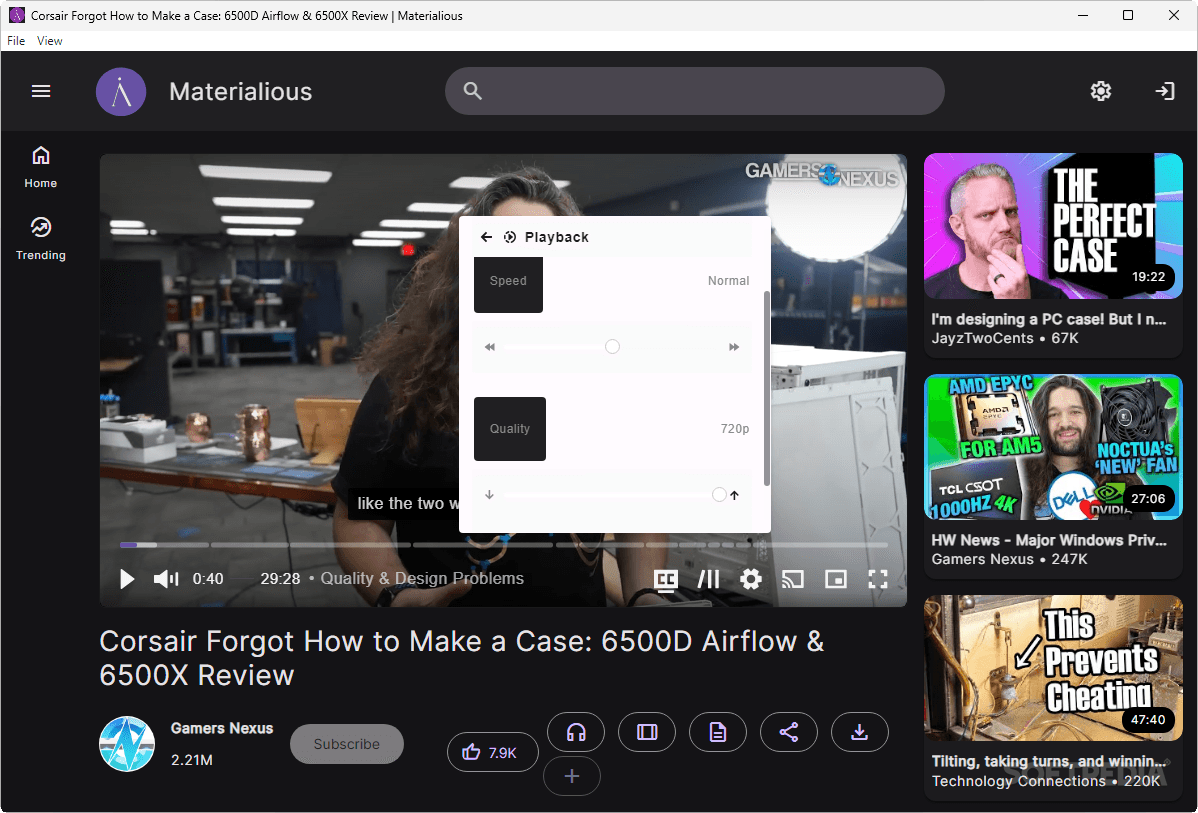Click the Playback menu scrollbar
This screenshot has width=1198, height=813.
[766, 387]
